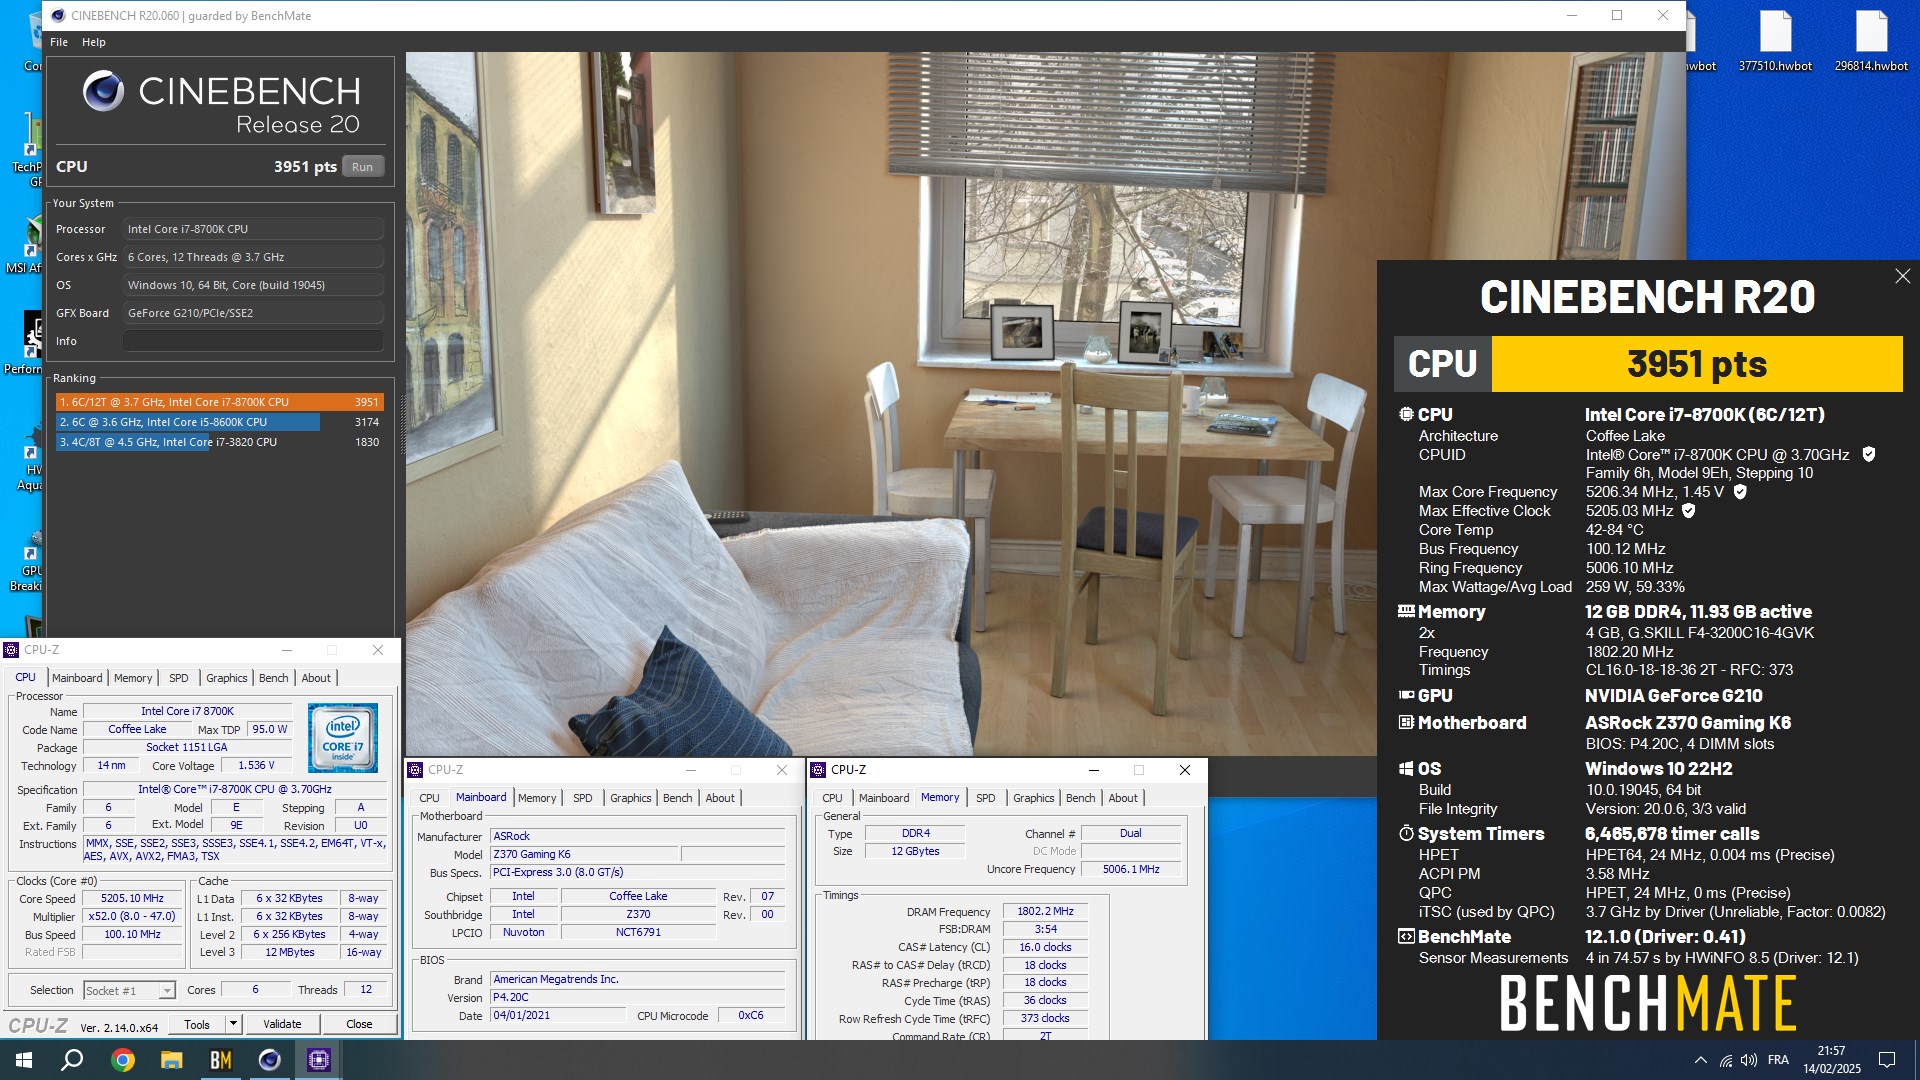The image size is (1920, 1080).
Task: Click the BenchMate section icon
Action: pyautogui.click(x=1406, y=936)
